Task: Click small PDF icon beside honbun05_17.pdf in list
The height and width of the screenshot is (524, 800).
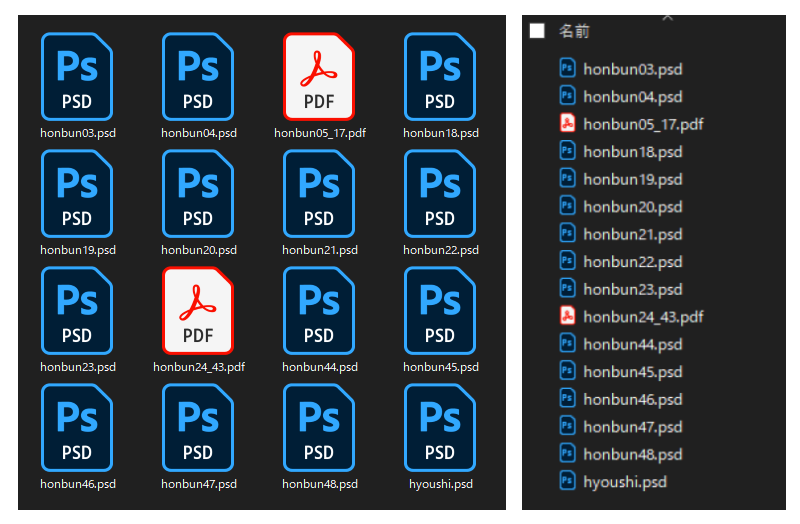Action: (x=567, y=124)
